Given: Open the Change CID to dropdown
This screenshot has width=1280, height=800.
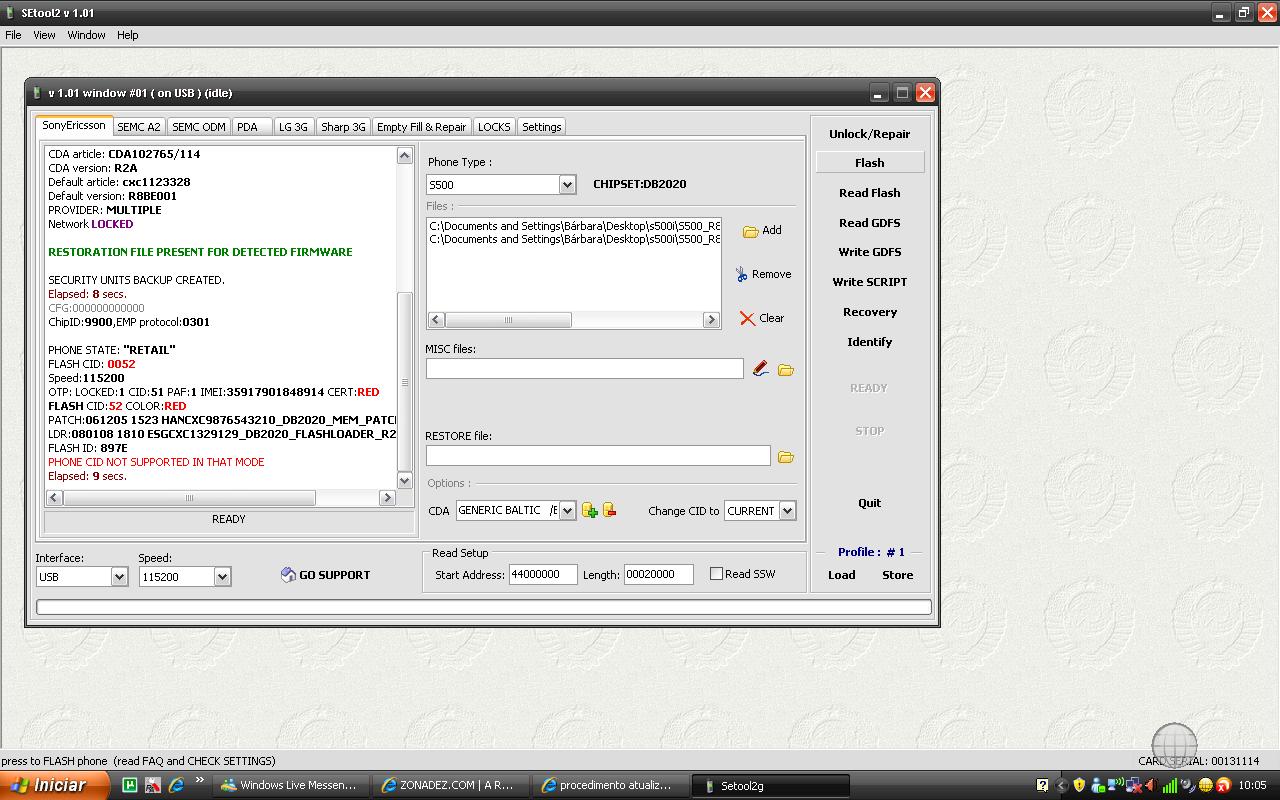Looking at the screenshot, I should [787, 511].
